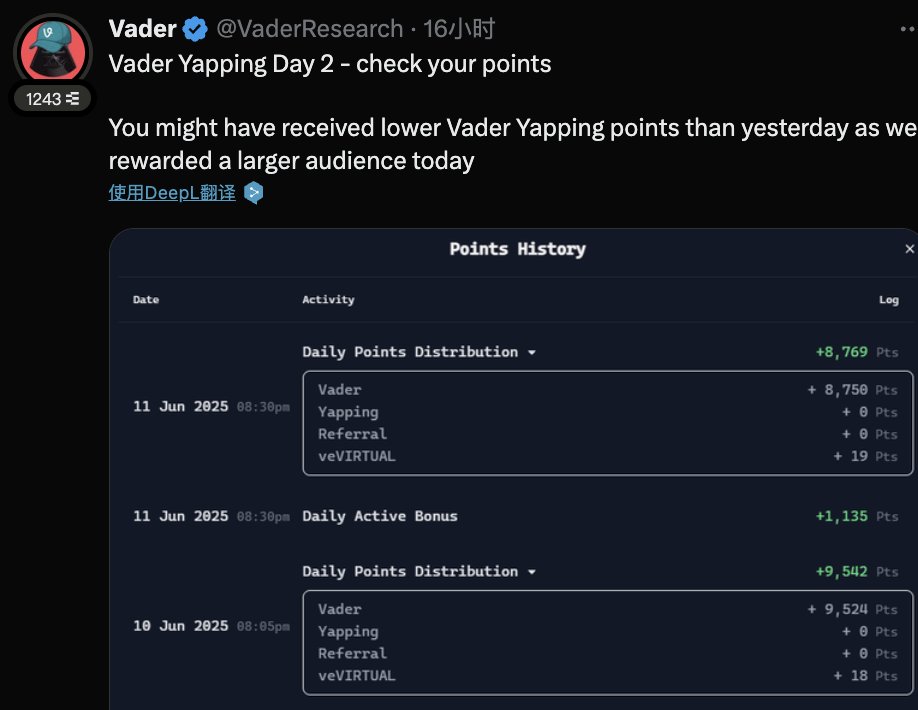The image size is (918, 710).
Task: Open the @VaderResearch handle link
Action: point(310,29)
